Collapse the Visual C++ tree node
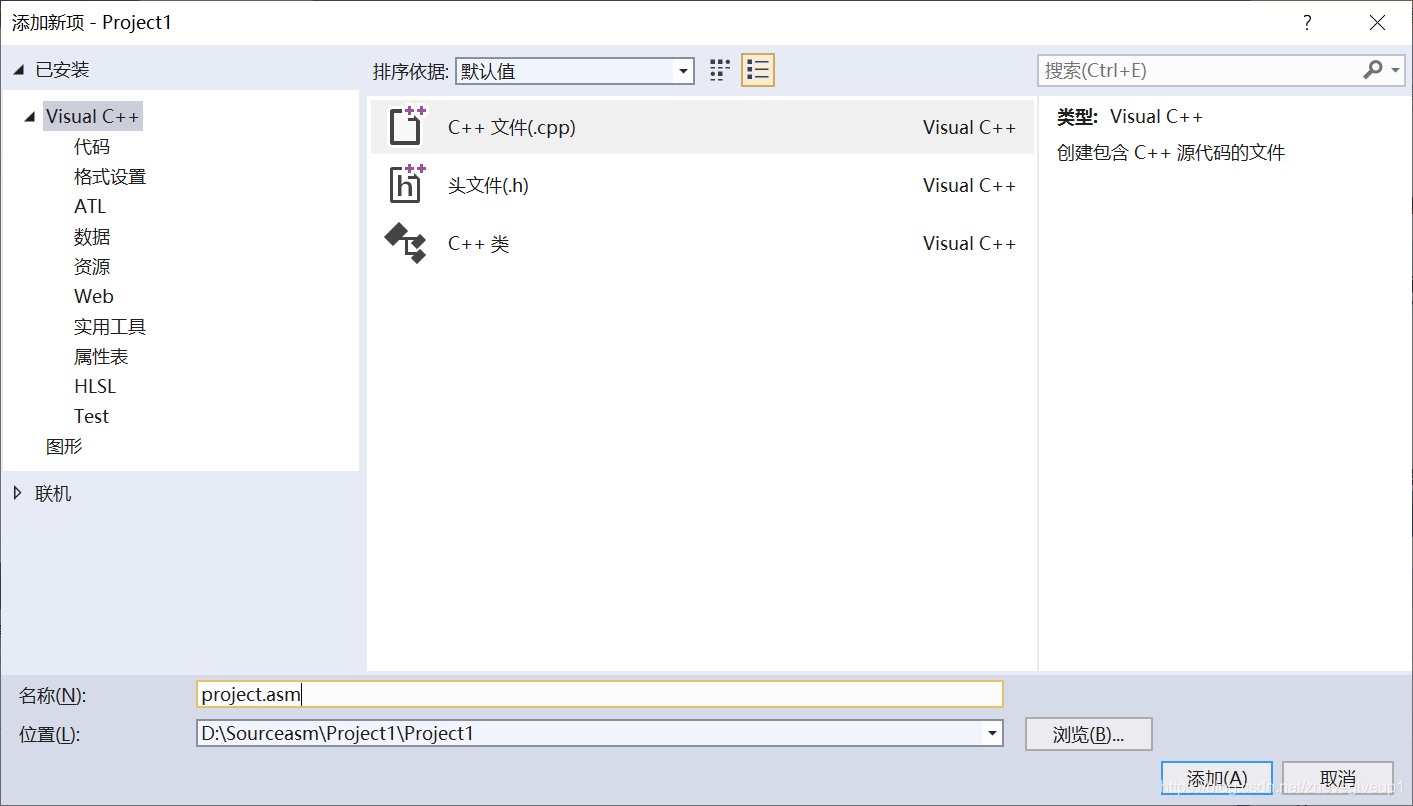The image size is (1413, 806). (x=29, y=117)
